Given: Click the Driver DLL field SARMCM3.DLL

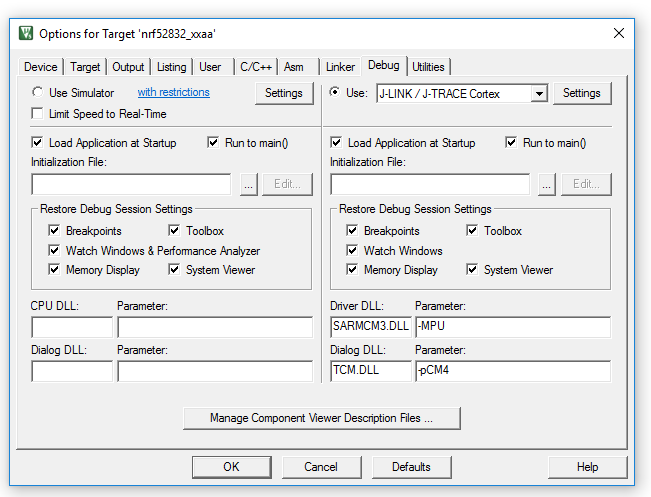Looking at the screenshot, I should (x=371, y=327).
